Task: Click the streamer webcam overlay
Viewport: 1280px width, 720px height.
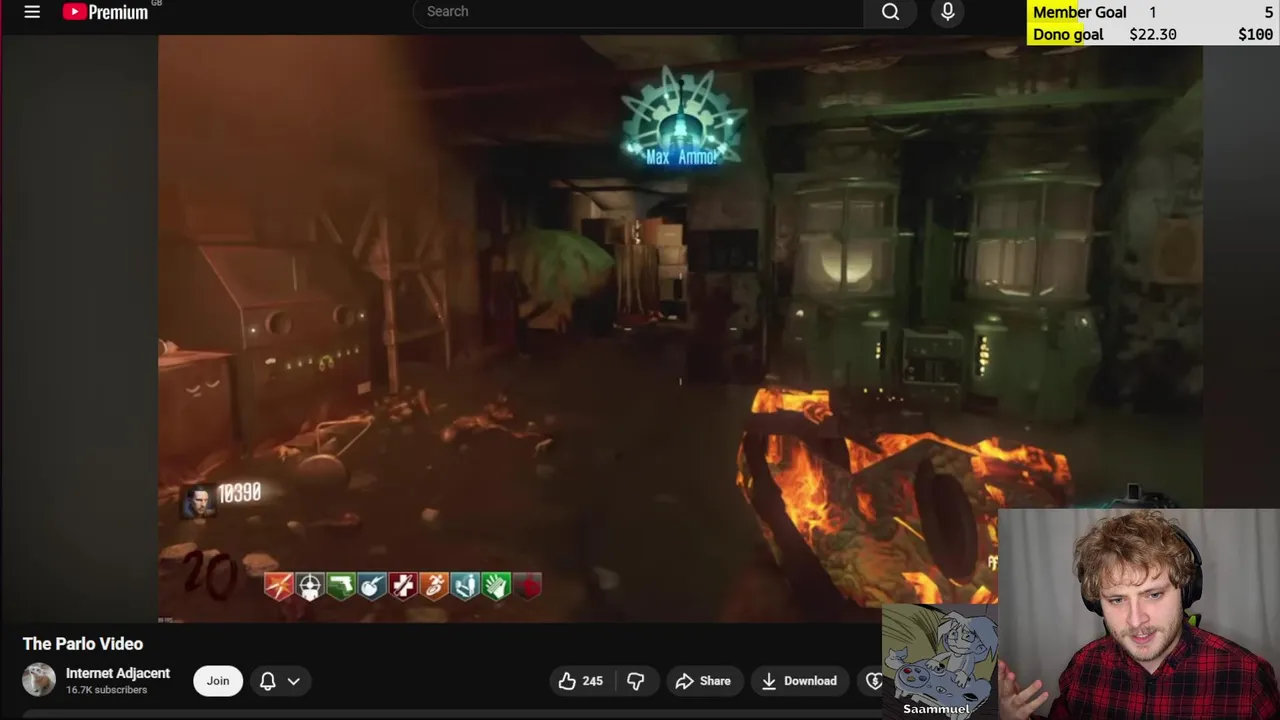Action: pos(1139,614)
